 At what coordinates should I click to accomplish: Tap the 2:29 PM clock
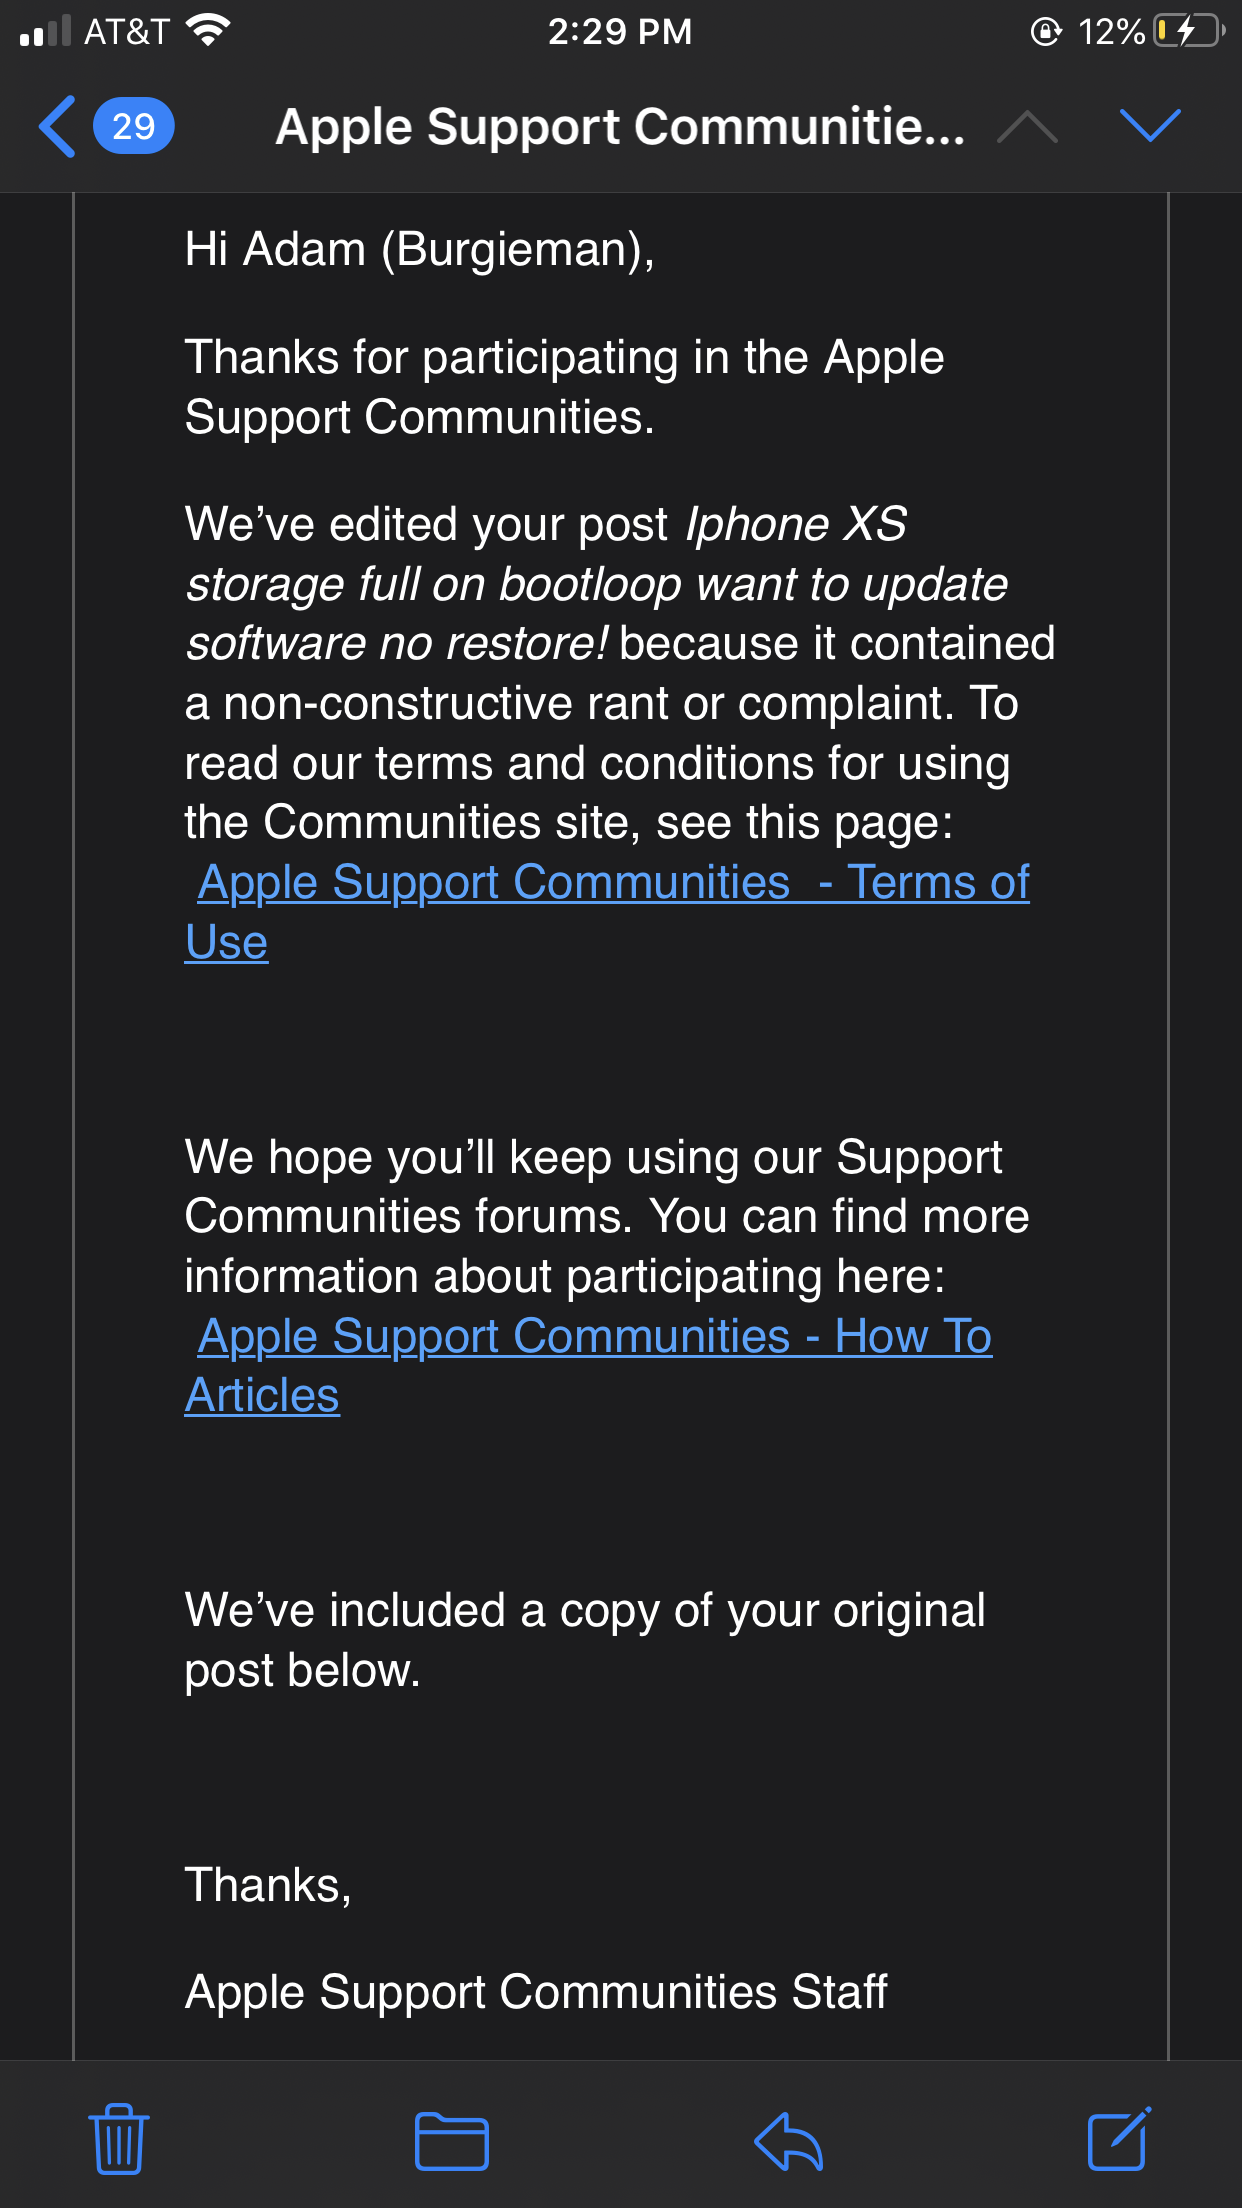(619, 31)
